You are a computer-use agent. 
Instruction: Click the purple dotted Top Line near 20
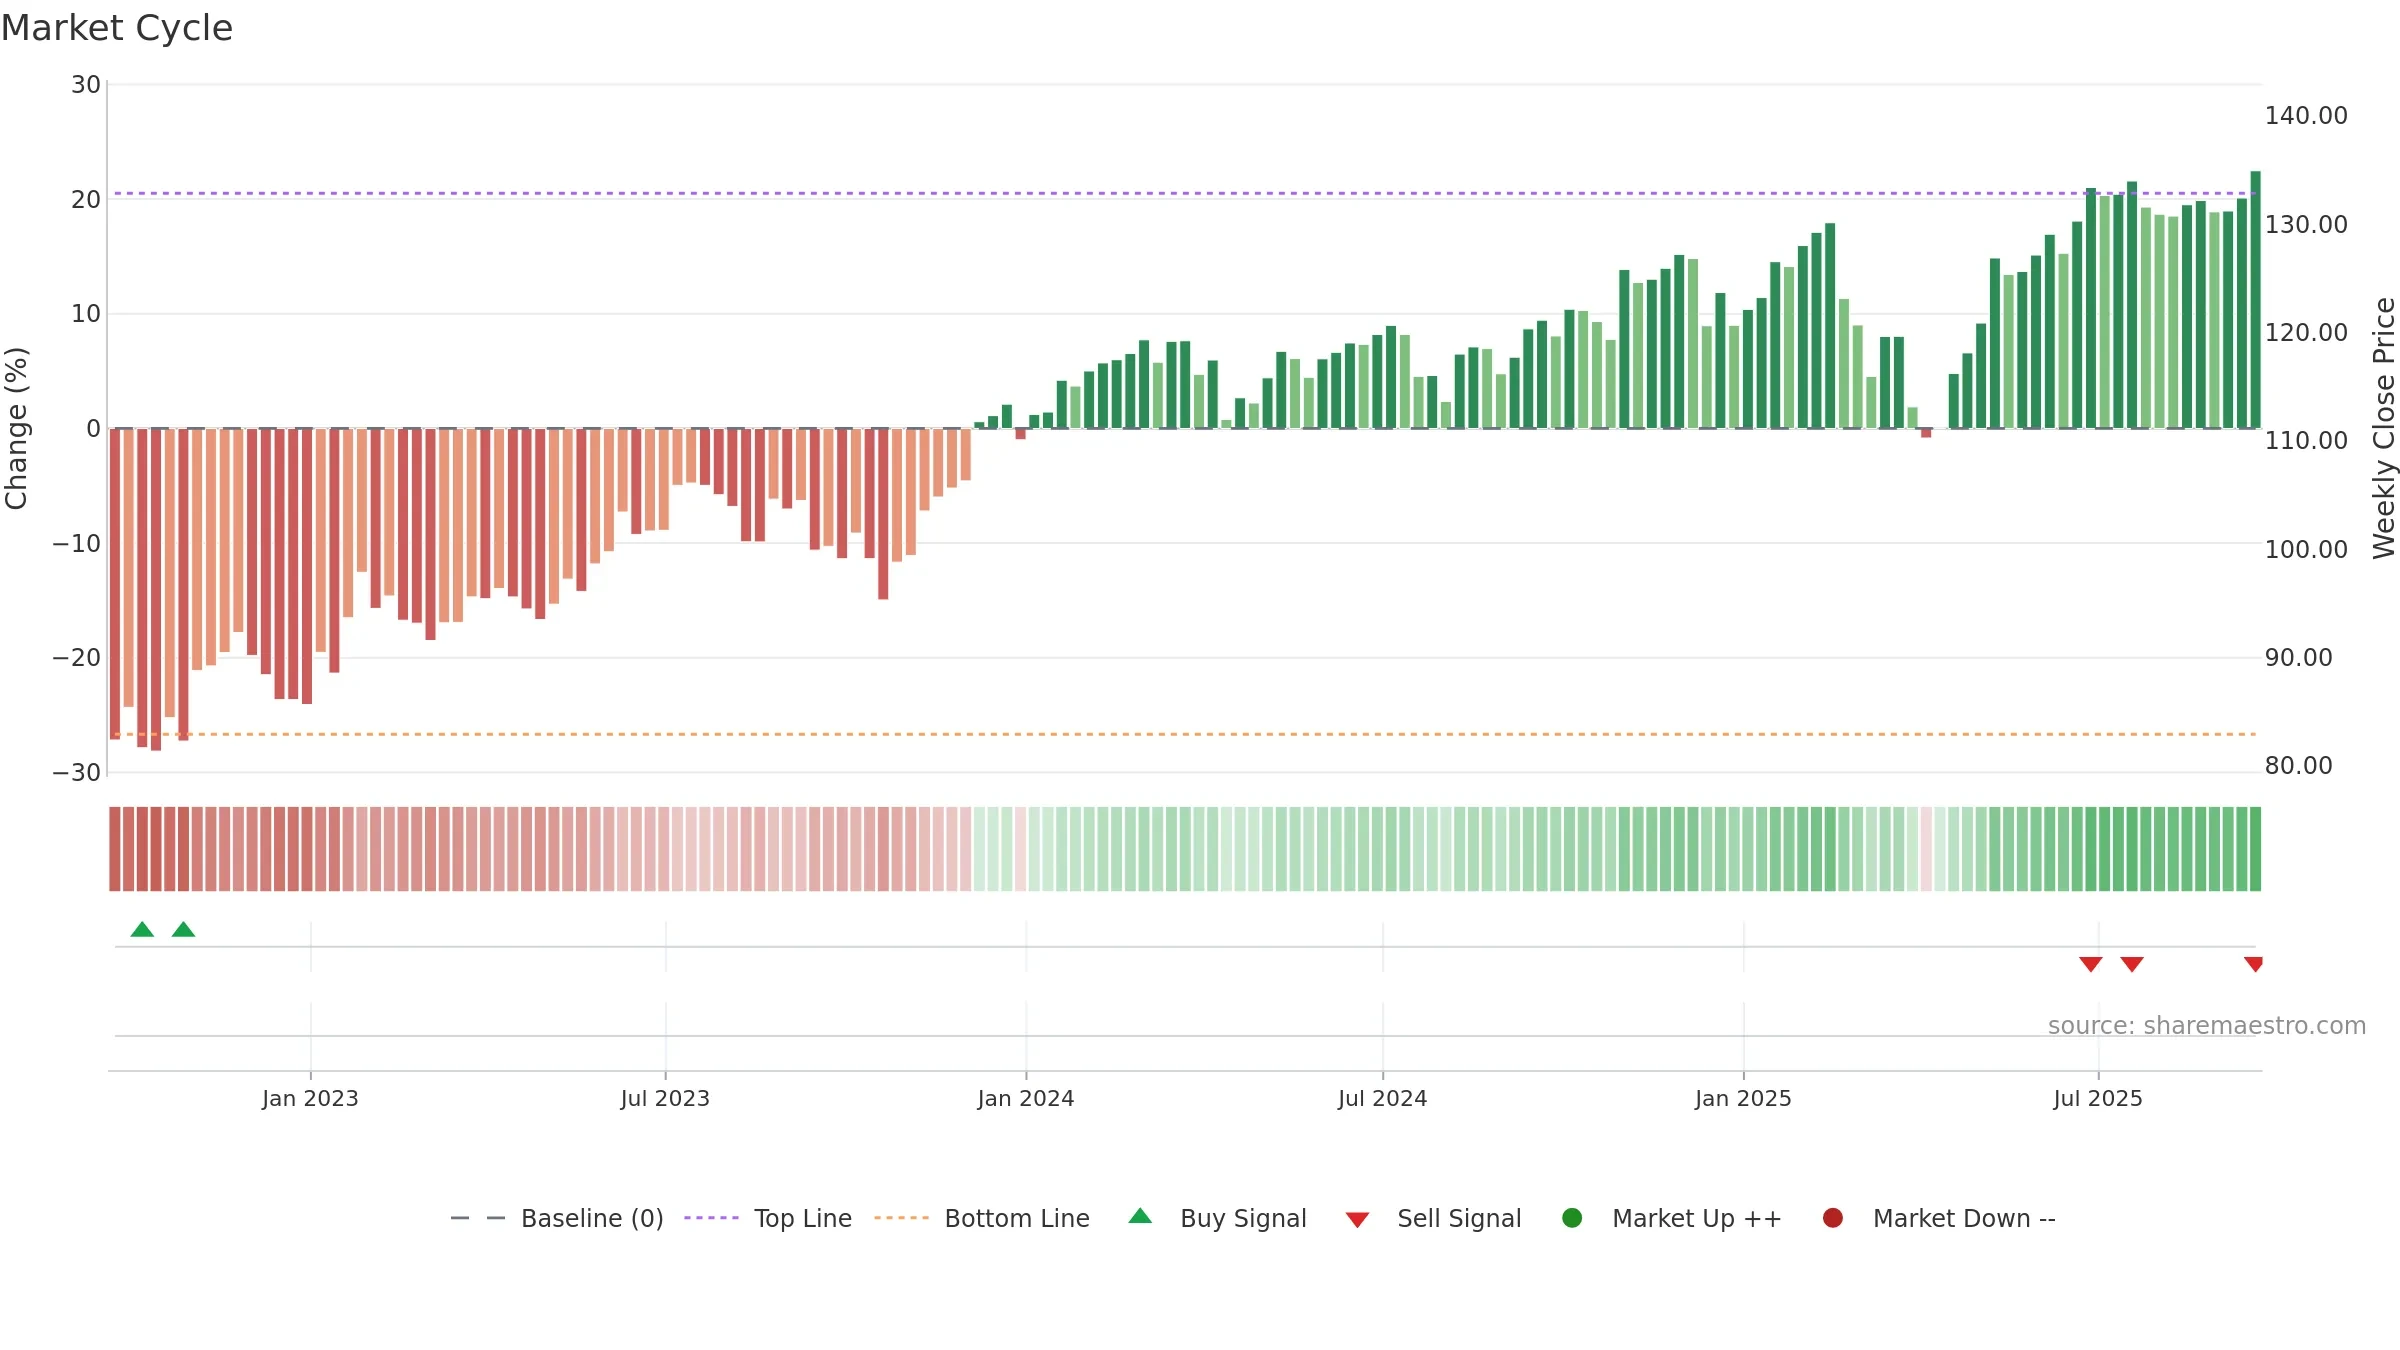(1185, 193)
